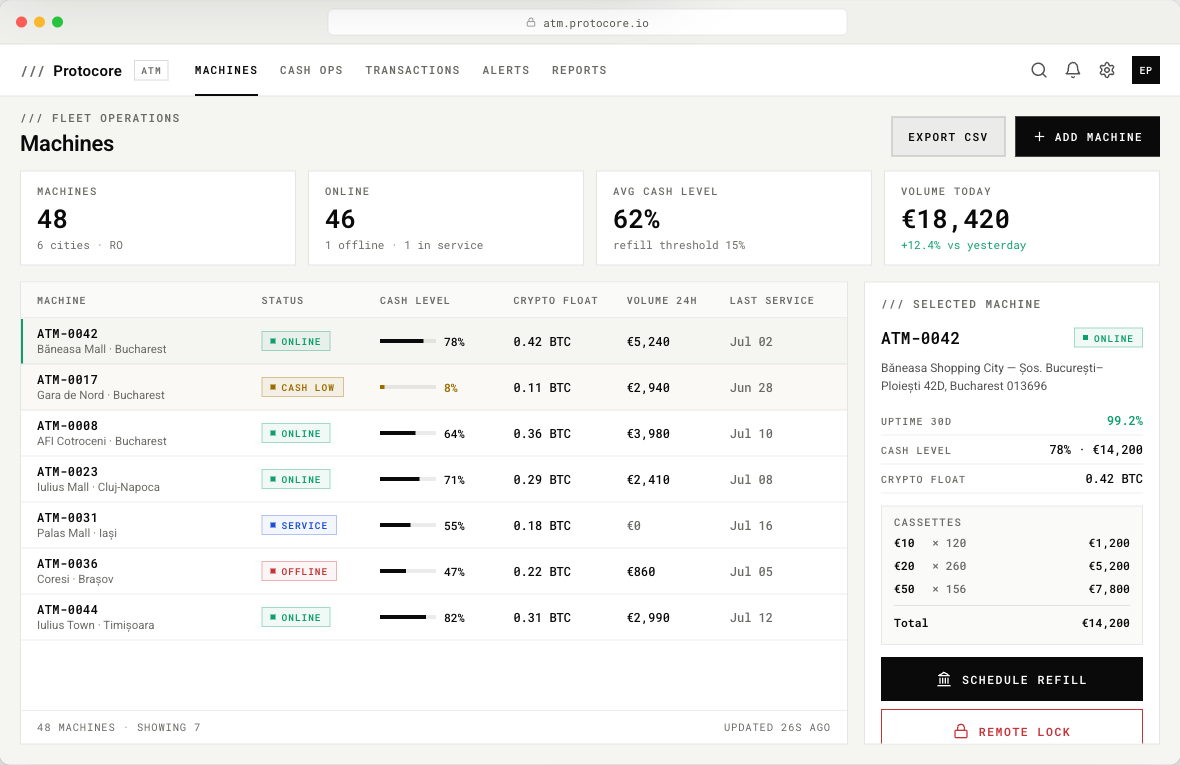This screenshot has height=765, width=1180.
Task: Click the Jun 28 last service date
Action: pos(751,387)
